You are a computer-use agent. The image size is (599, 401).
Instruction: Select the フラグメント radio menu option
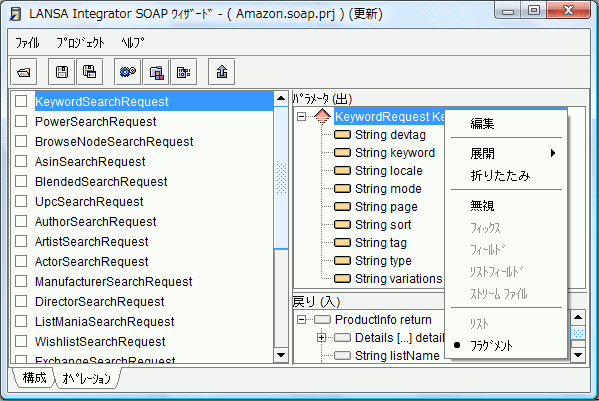pyautogui.click(x=491, y=345)
